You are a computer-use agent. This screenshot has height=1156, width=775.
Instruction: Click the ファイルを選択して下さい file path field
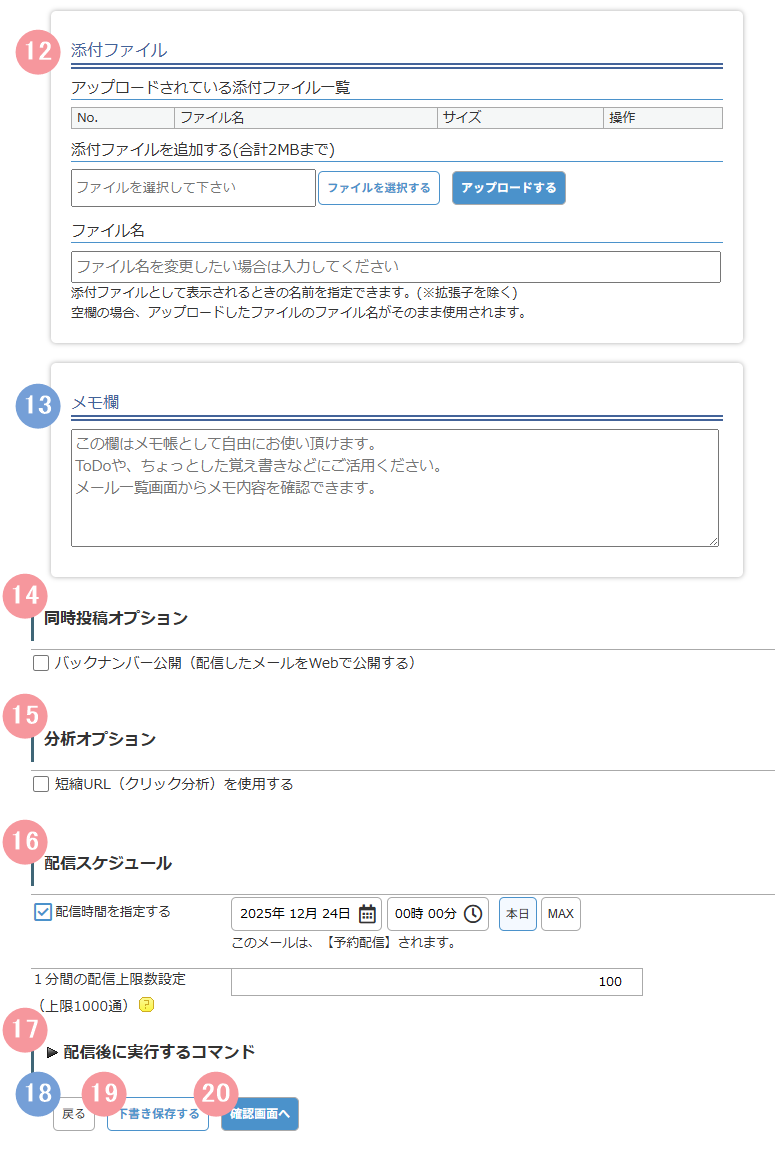coord(193,188)
